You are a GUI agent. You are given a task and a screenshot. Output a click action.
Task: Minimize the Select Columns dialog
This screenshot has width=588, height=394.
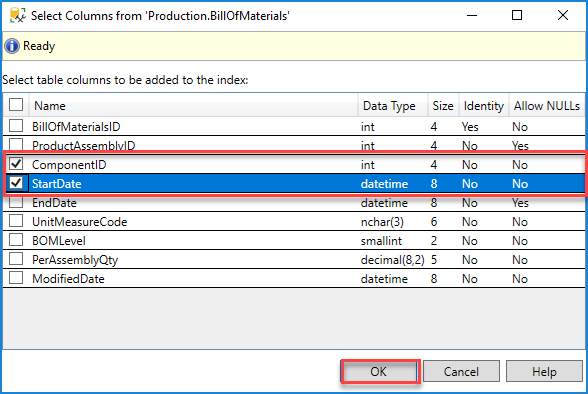click(472, 15)
